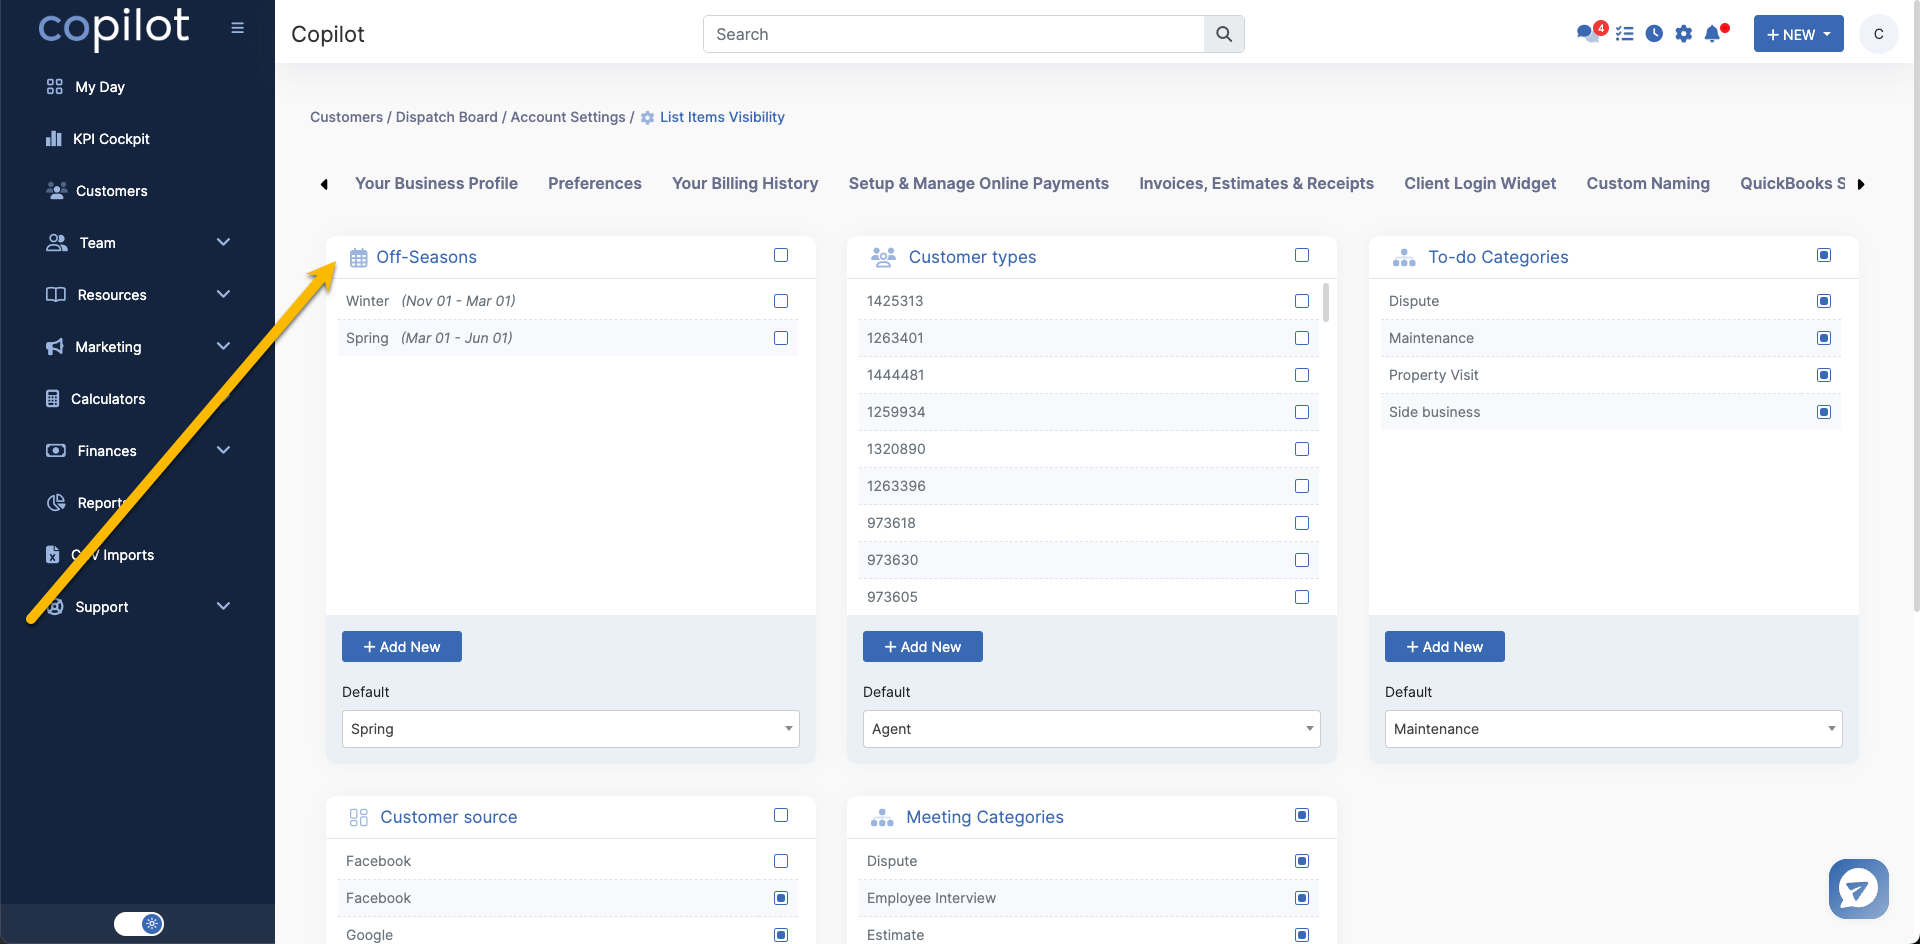1920x944 pixels.
Task: Click the To-do Categories icon
Action: pos(1404,257)
